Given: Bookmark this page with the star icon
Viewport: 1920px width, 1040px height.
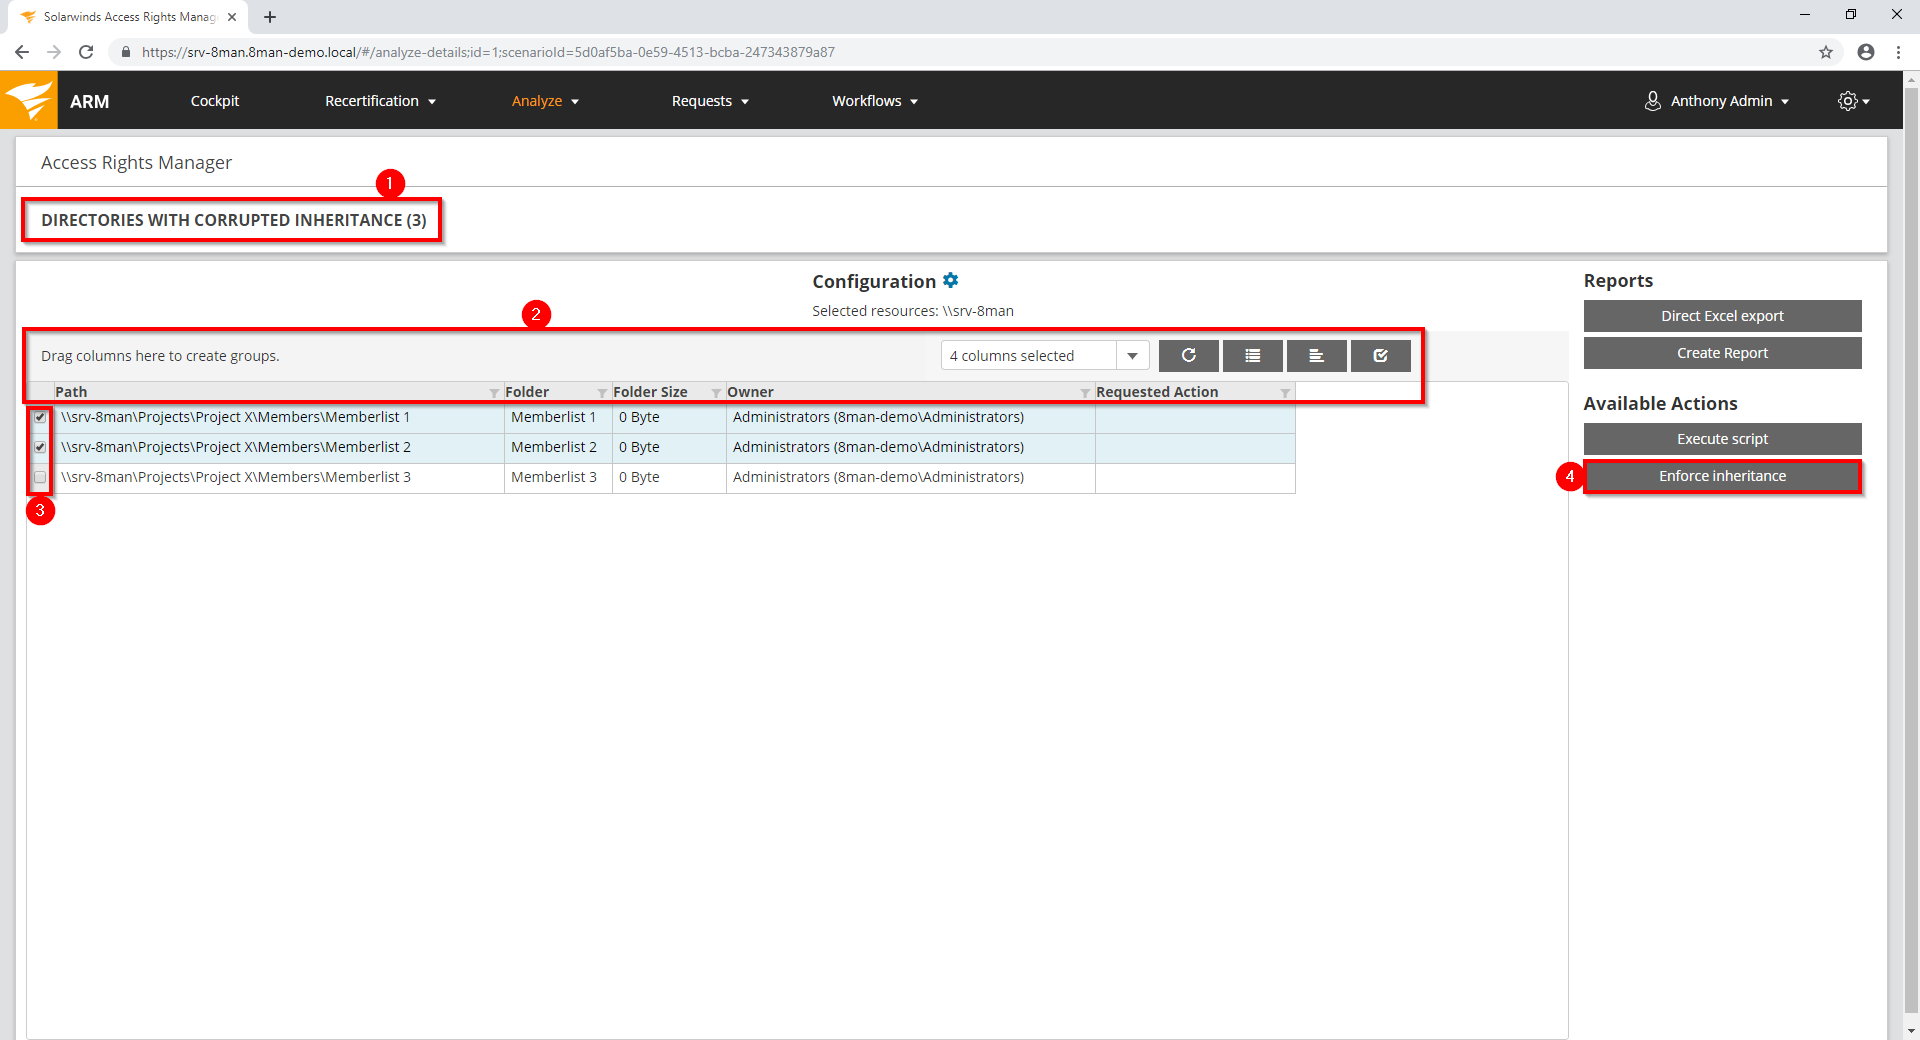Looking at the screenshot, I should [x=1825, y=52].
